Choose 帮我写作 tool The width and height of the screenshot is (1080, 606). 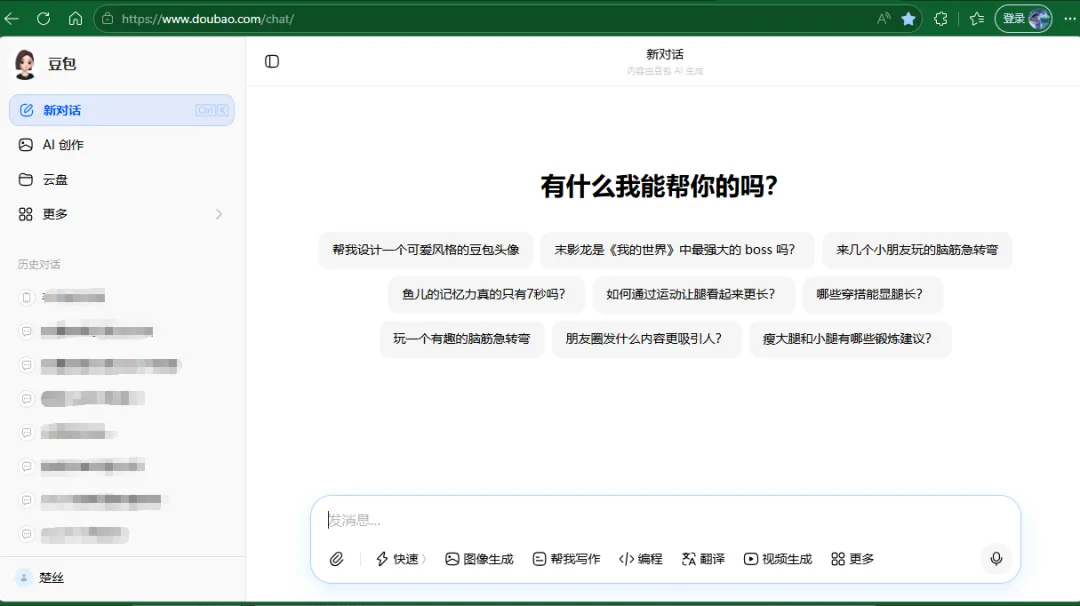click(x=566, y=559)
